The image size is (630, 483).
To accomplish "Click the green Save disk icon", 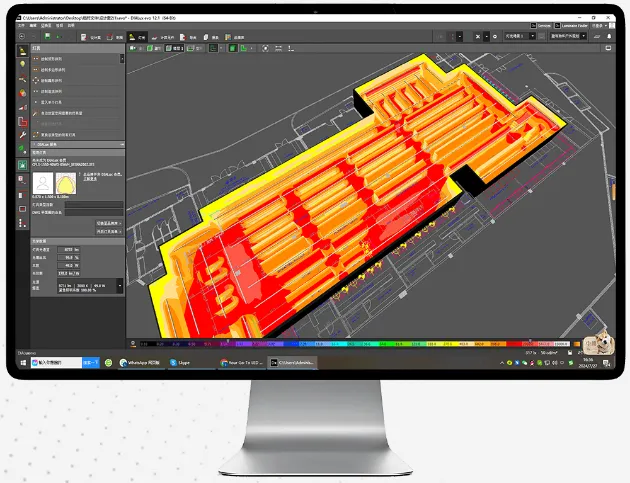I will click(47, 37).
